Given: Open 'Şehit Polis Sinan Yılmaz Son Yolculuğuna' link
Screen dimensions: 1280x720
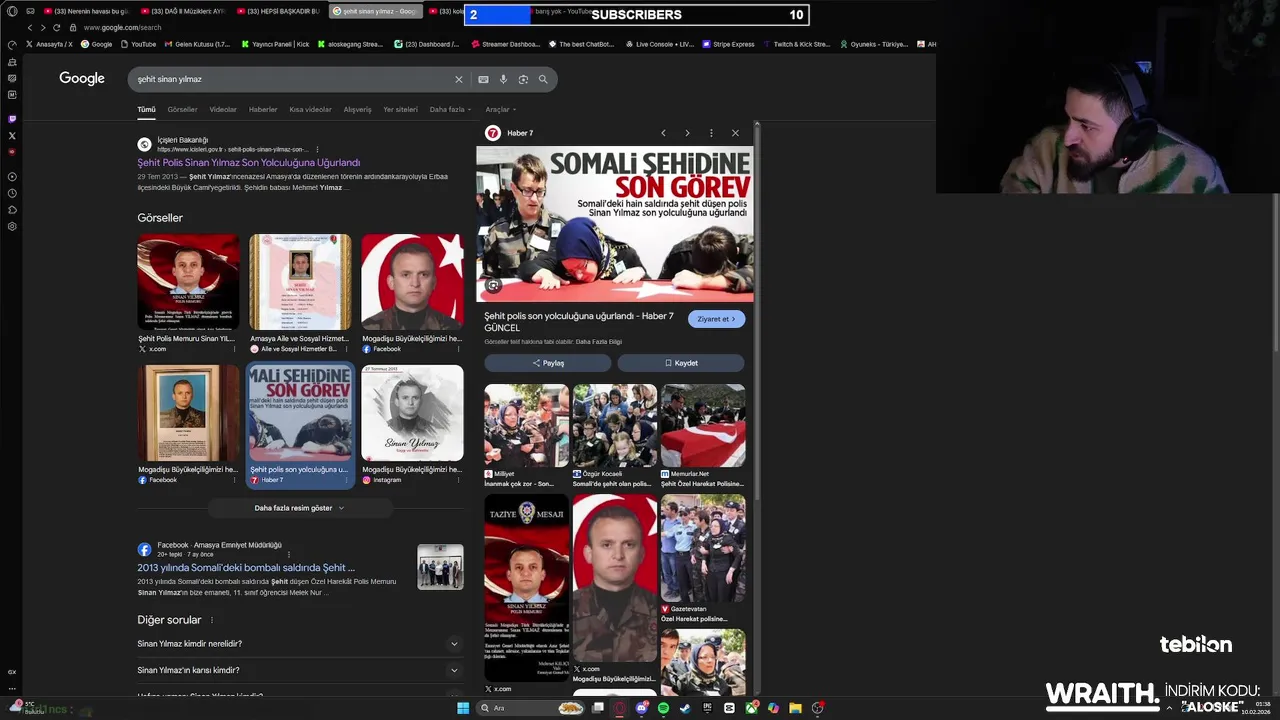Looking at the screenshot, I should [x=249, y=163].
